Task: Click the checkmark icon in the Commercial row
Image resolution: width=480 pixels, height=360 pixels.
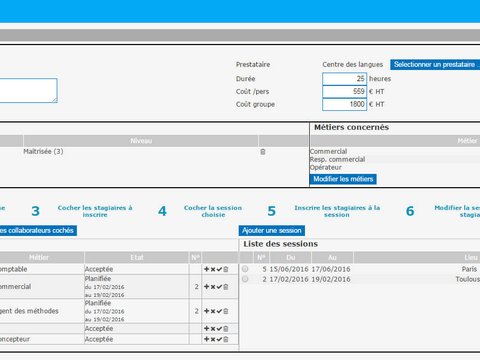Action: [219, 287]
